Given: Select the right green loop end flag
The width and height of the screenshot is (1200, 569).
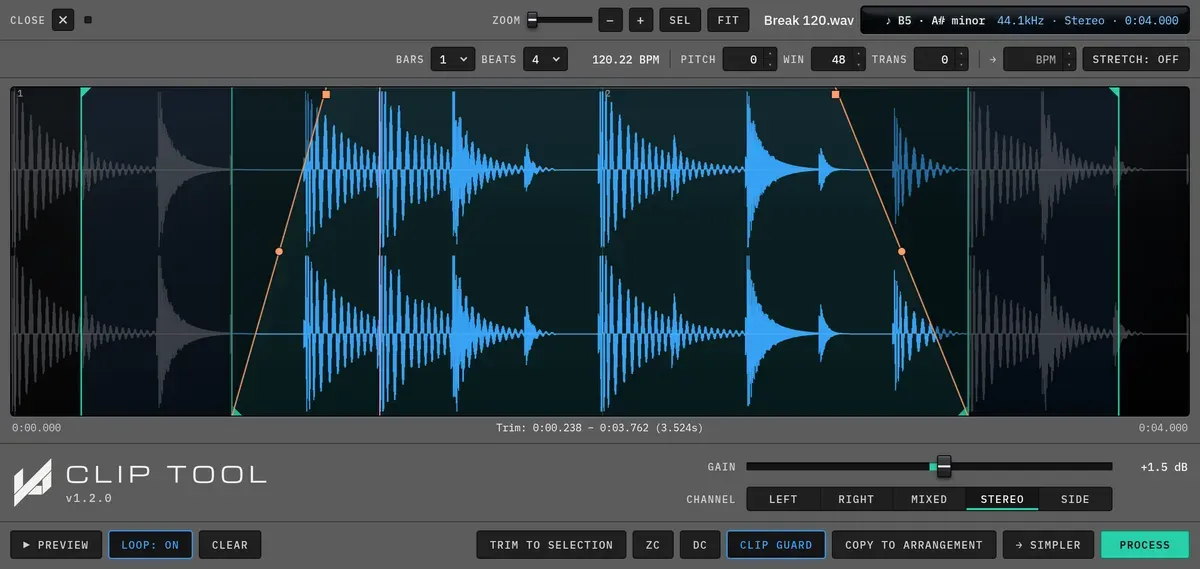Looking at the screenshot, I should pos(1115,92).
